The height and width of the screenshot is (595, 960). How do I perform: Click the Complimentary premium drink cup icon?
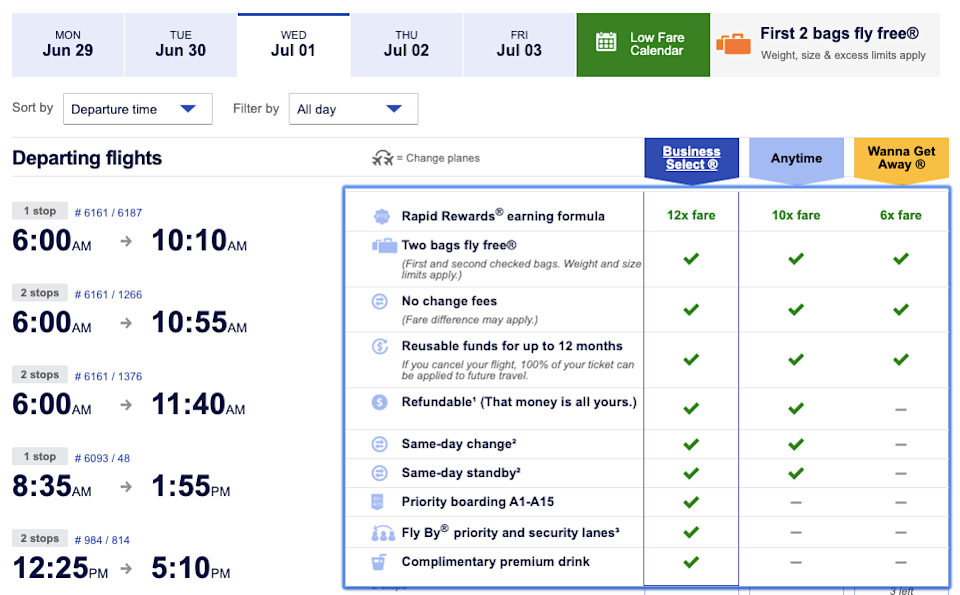[379, 562]
